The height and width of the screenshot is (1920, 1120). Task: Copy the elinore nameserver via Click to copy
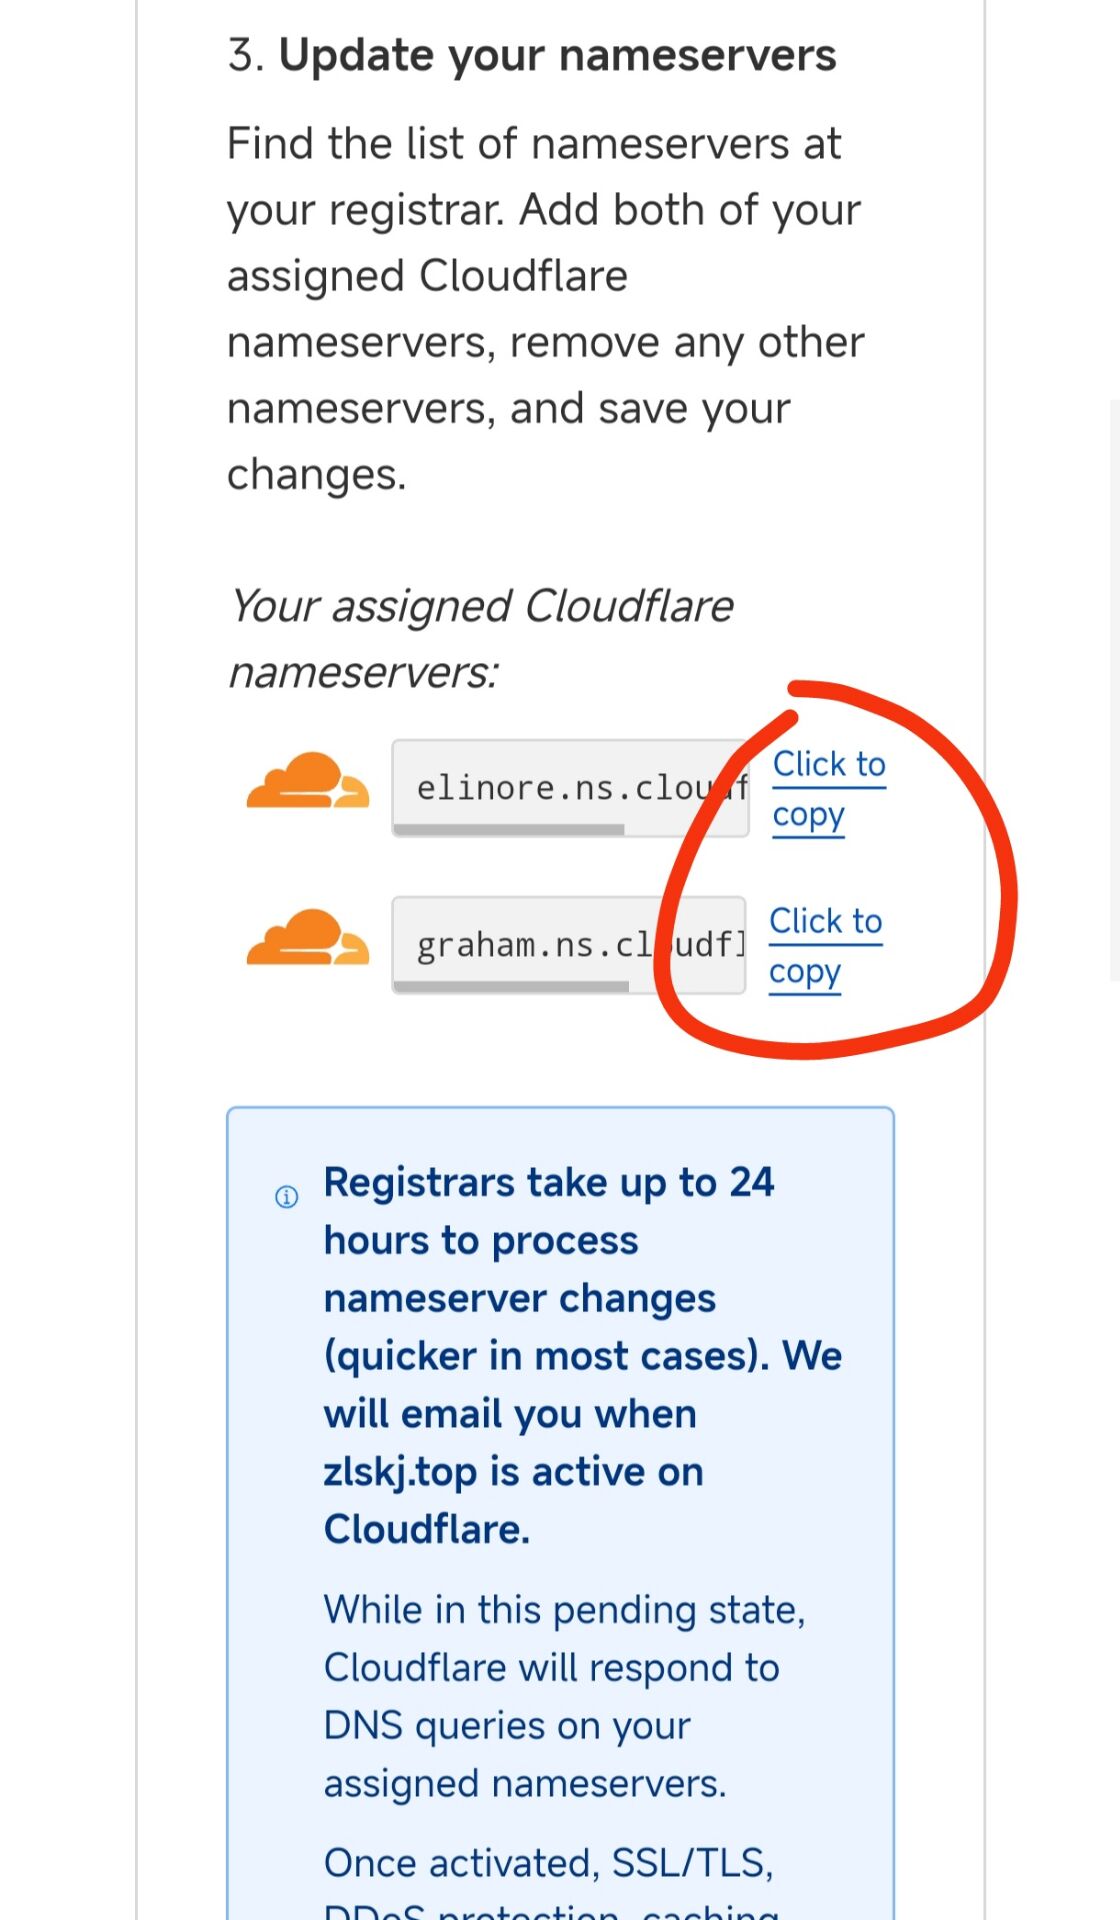(829, 790)
